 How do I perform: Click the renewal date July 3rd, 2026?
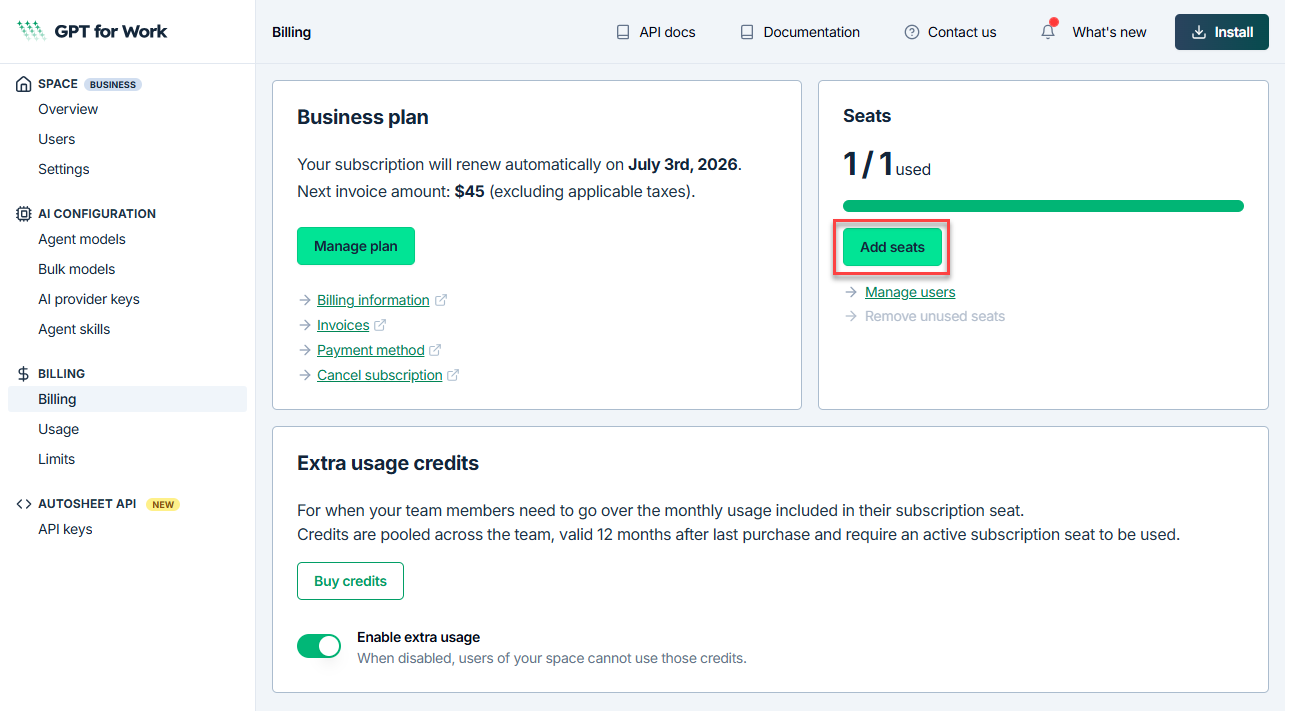(x=684, y=164)
